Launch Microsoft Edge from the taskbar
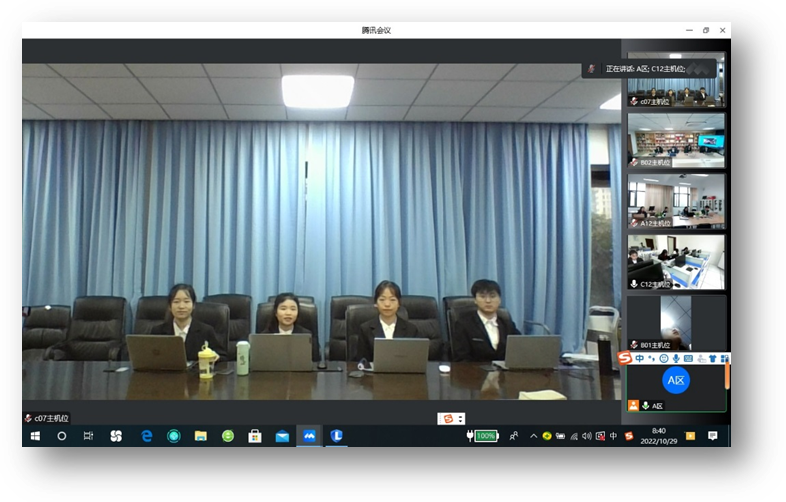Viewport: 786px width, 502px height. coord(146,436)
